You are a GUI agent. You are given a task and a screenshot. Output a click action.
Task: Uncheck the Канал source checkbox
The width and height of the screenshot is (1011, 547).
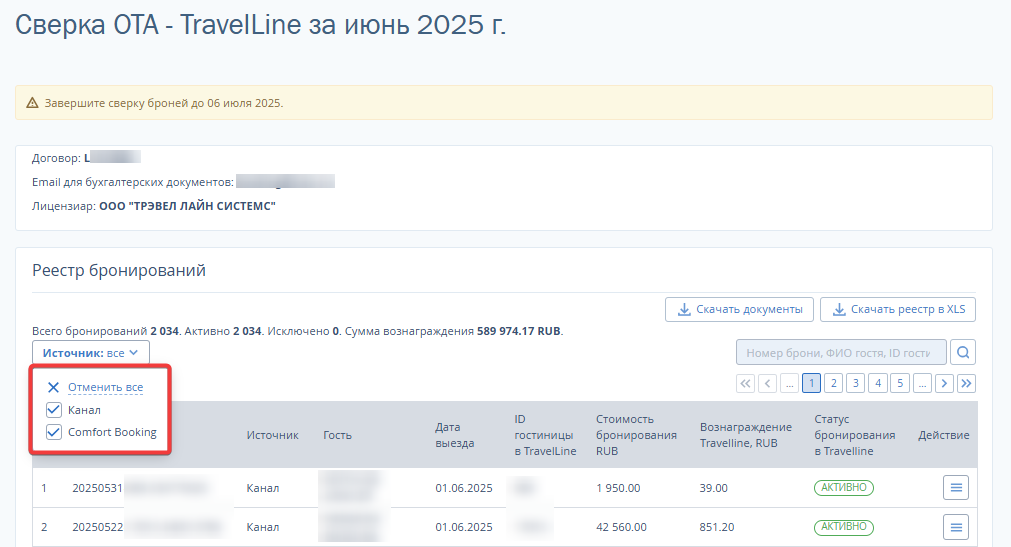click(x=54, y=410)
